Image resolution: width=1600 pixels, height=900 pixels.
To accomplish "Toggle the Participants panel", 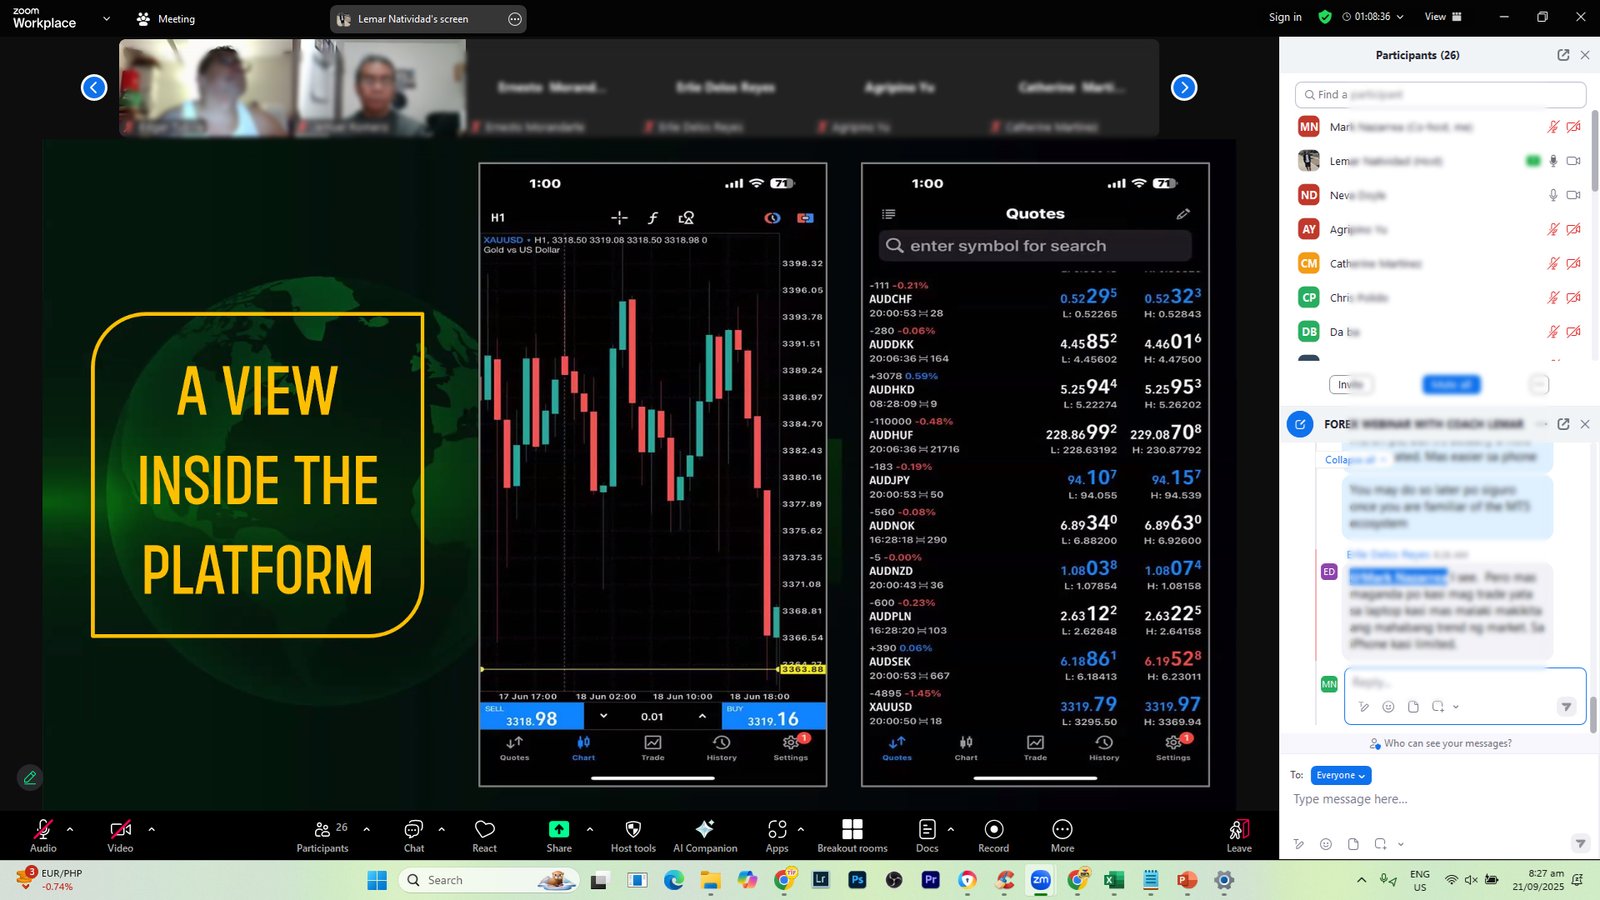I will pos(323,835).
